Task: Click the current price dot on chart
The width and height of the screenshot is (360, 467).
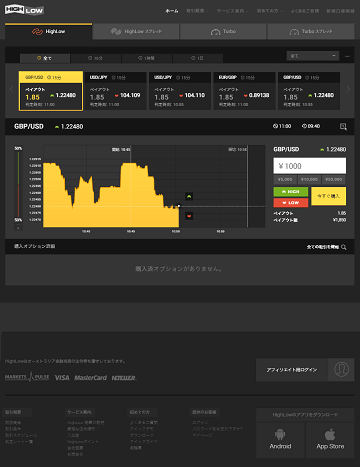Action: tap(179, 206)
